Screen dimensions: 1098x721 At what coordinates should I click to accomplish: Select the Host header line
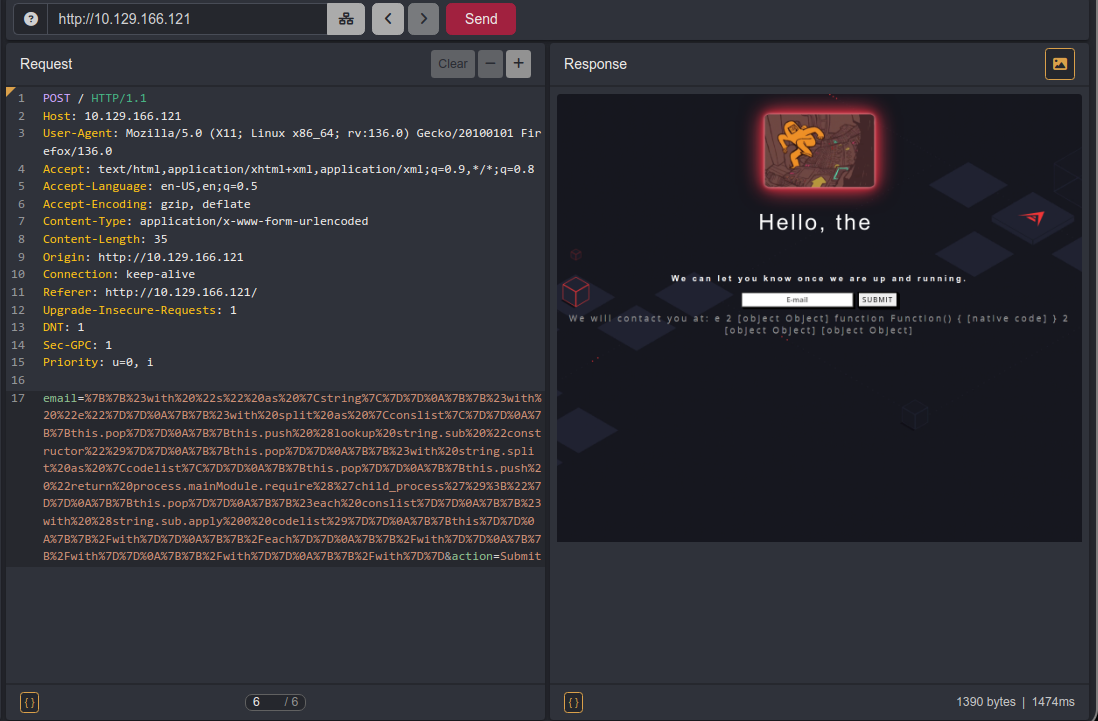[x=112, y=116]
